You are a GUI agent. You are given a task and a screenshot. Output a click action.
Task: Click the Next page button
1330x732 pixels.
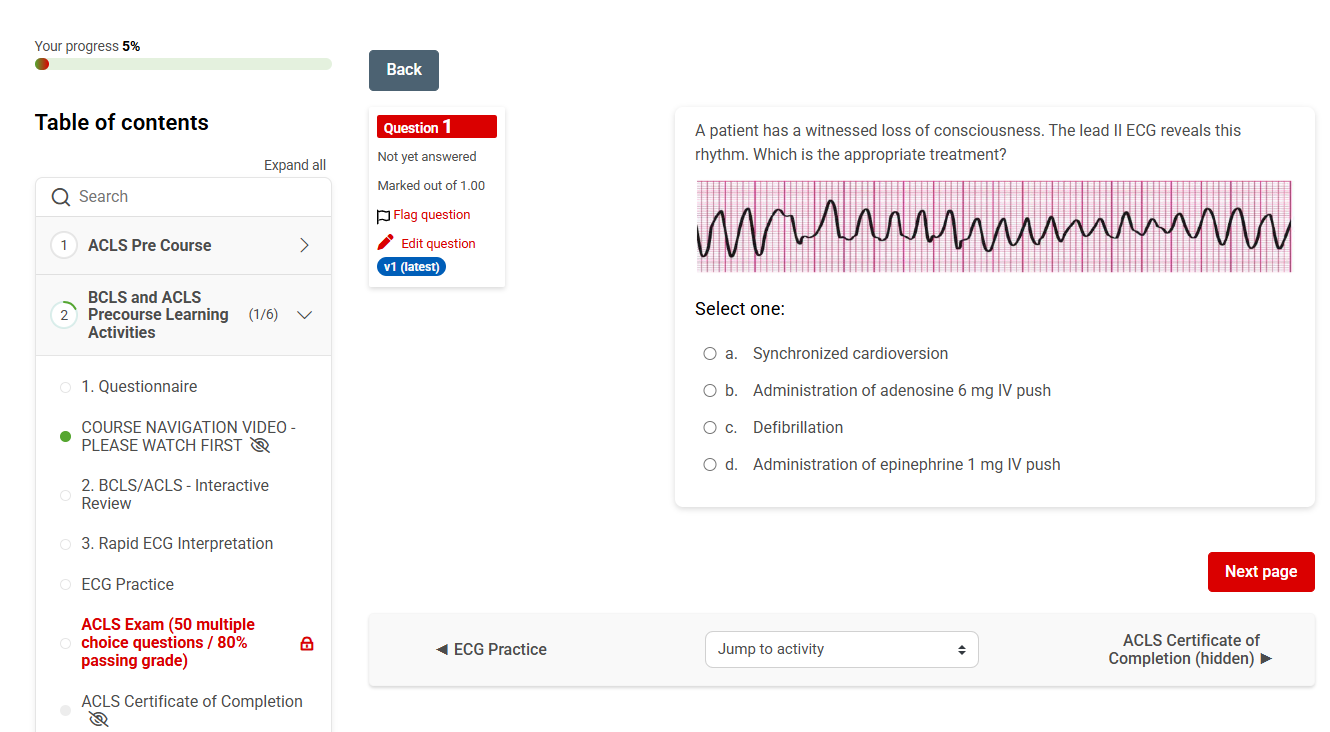point(1261,572)
